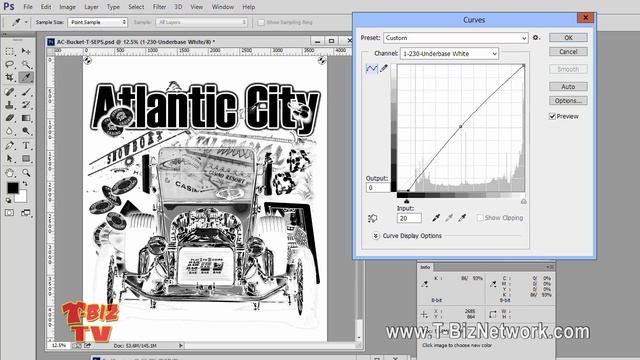Image resolution: width=640 pixels, height=360 pixels.
Task: Click the foreground color swatch
Action: coord(12,188)
